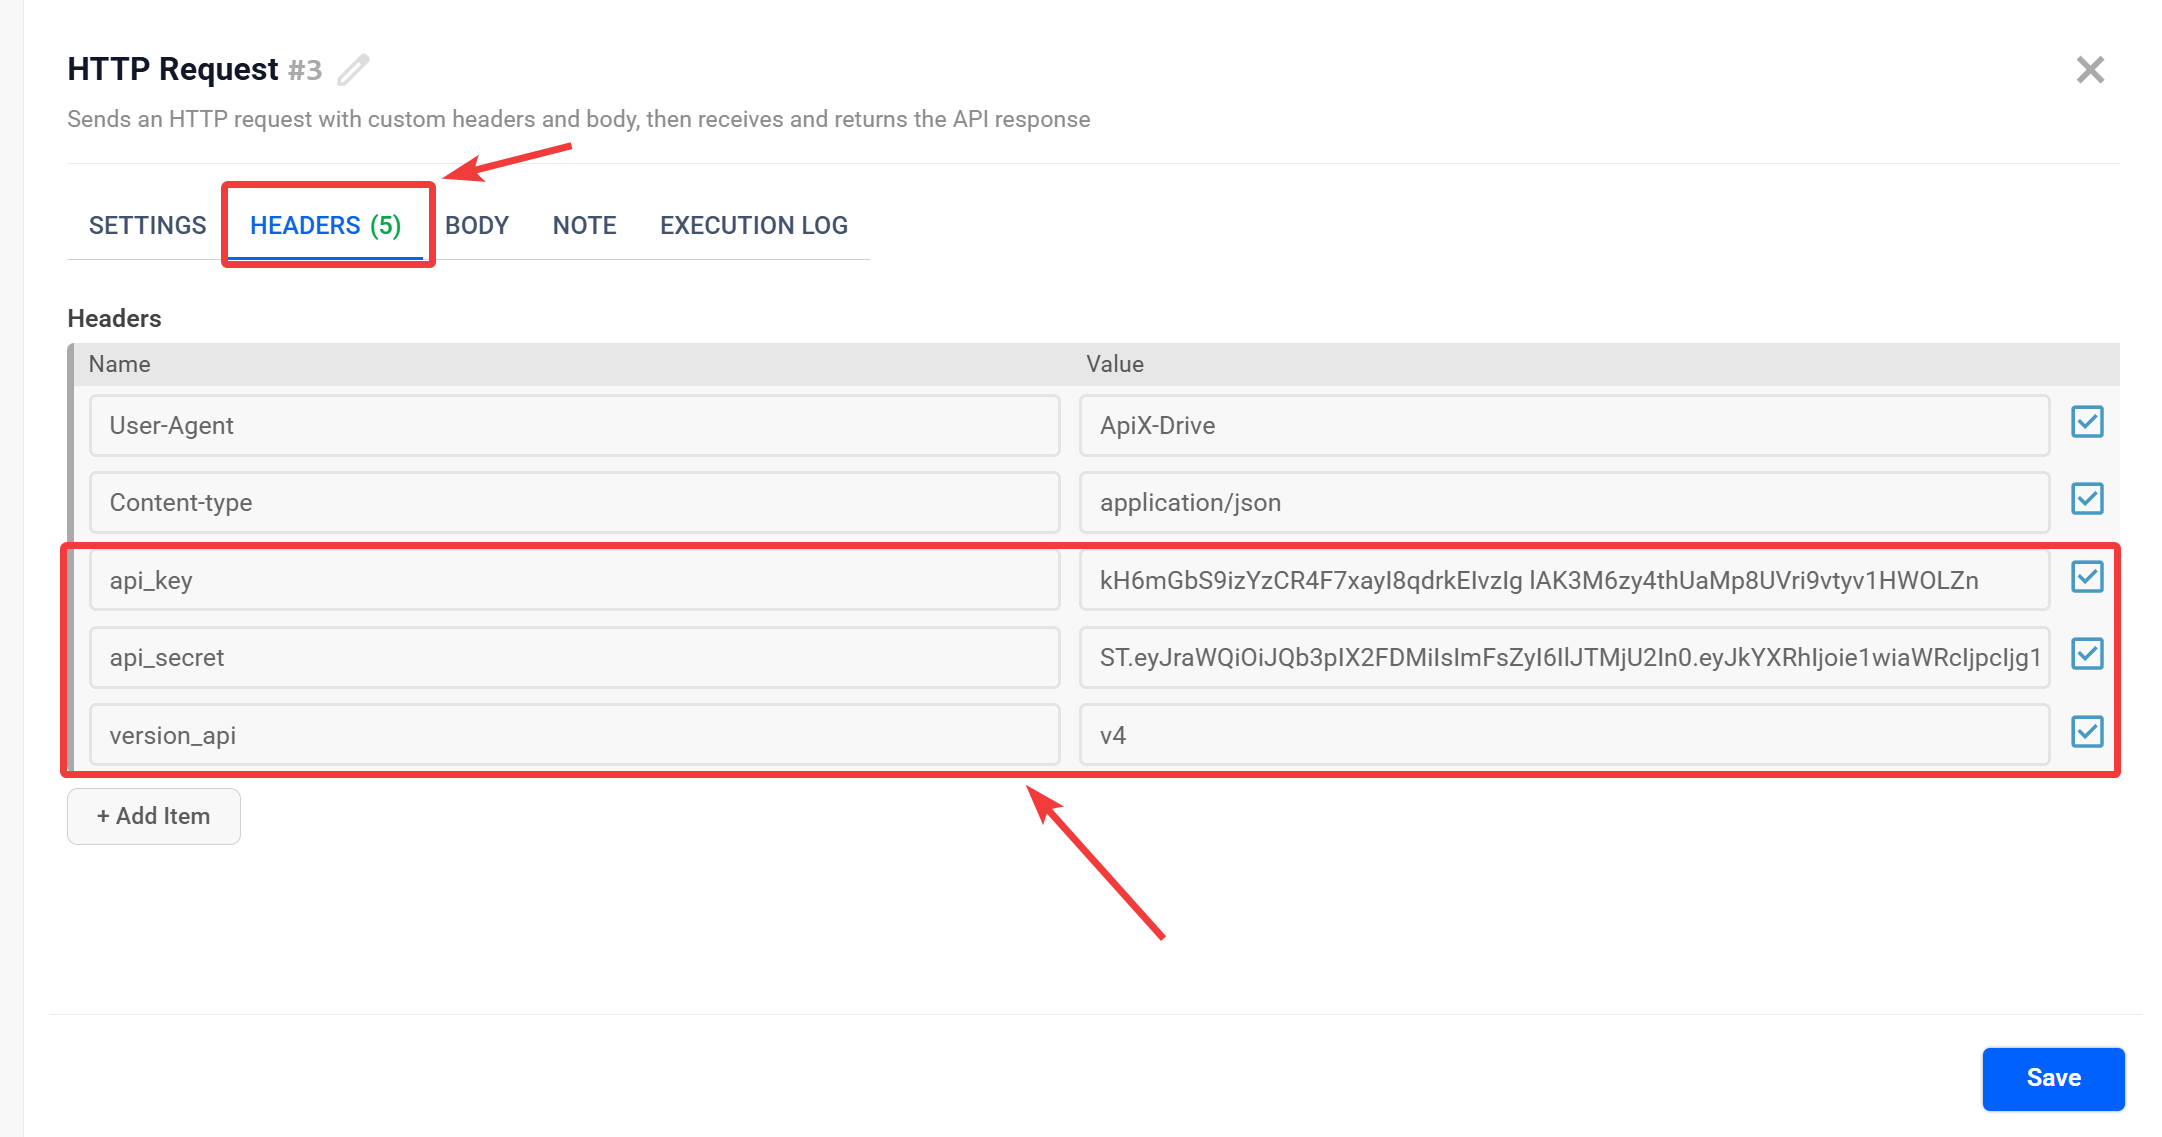Focus the api_key value input

[1564, 580]
